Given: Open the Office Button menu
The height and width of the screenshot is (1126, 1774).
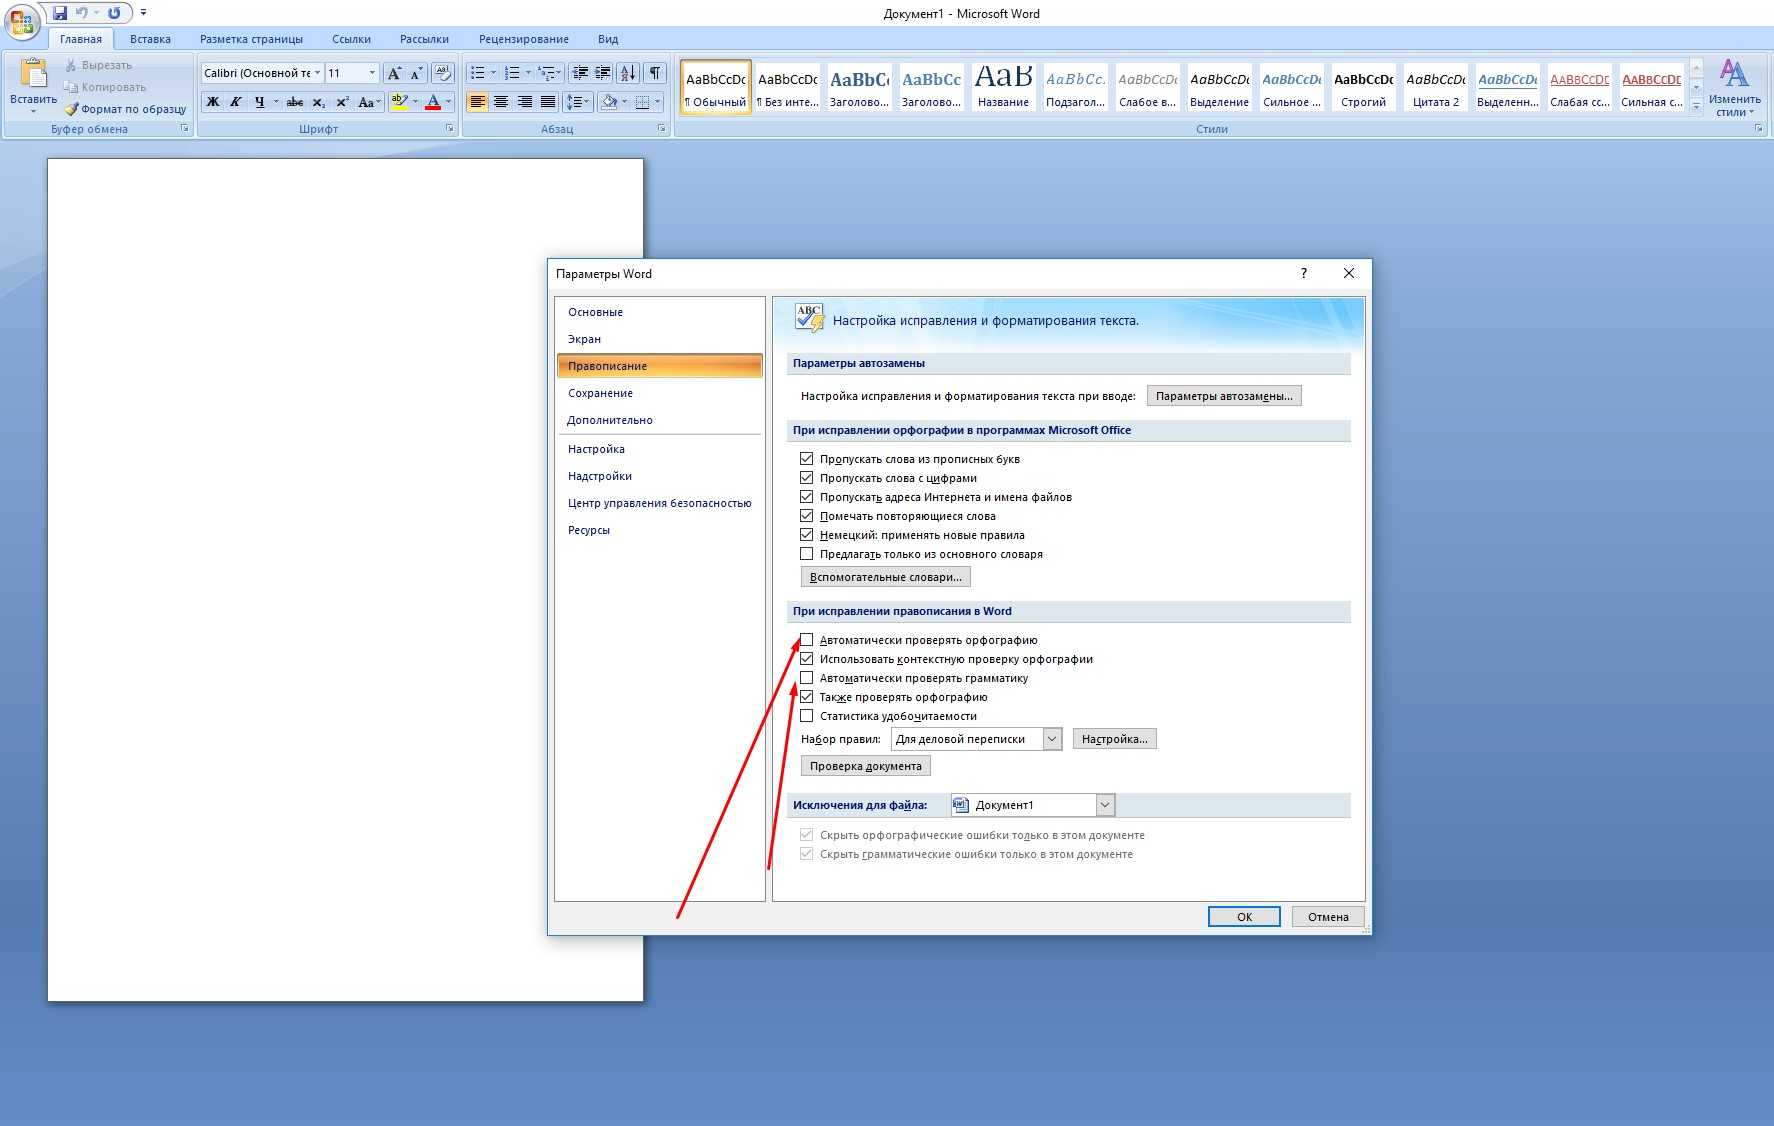Looking at the screenshot, I should (x=21, y=21).
